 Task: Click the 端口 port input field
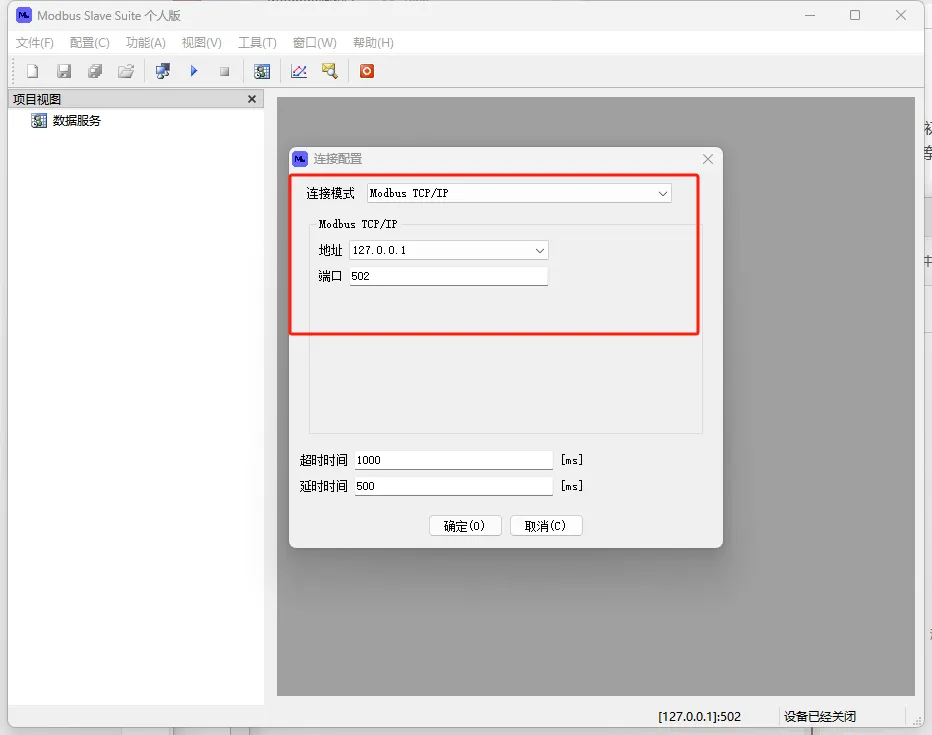[449, 276]
